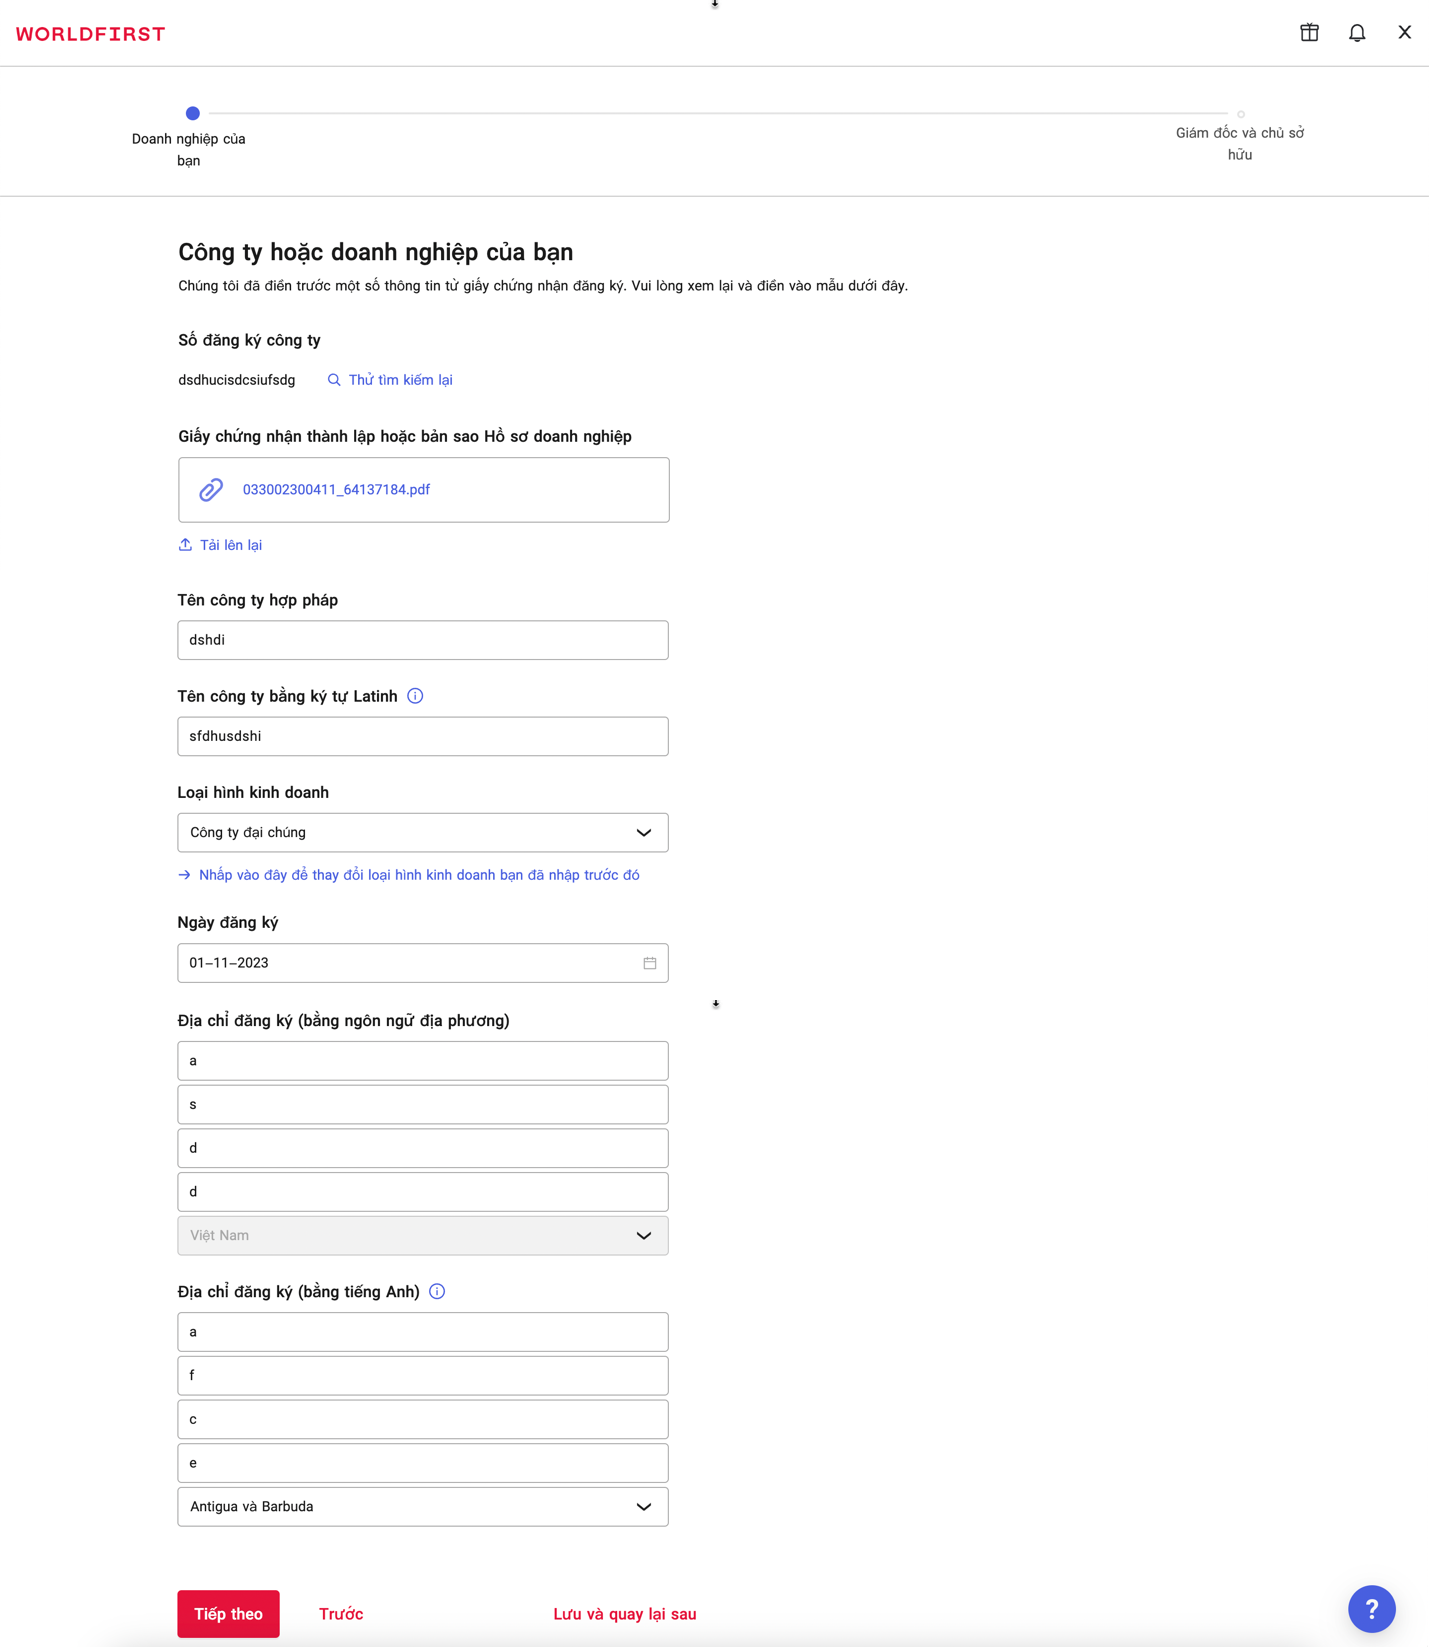Viewport: 1429px width, 1647px height.
Task: Open the Việt Nam country dropdown
Action: 423,1235
